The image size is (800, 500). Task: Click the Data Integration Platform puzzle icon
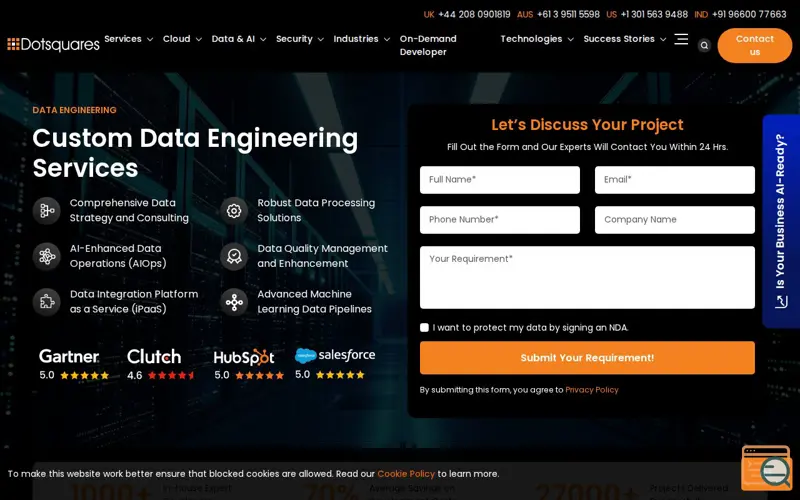[47, 302]
